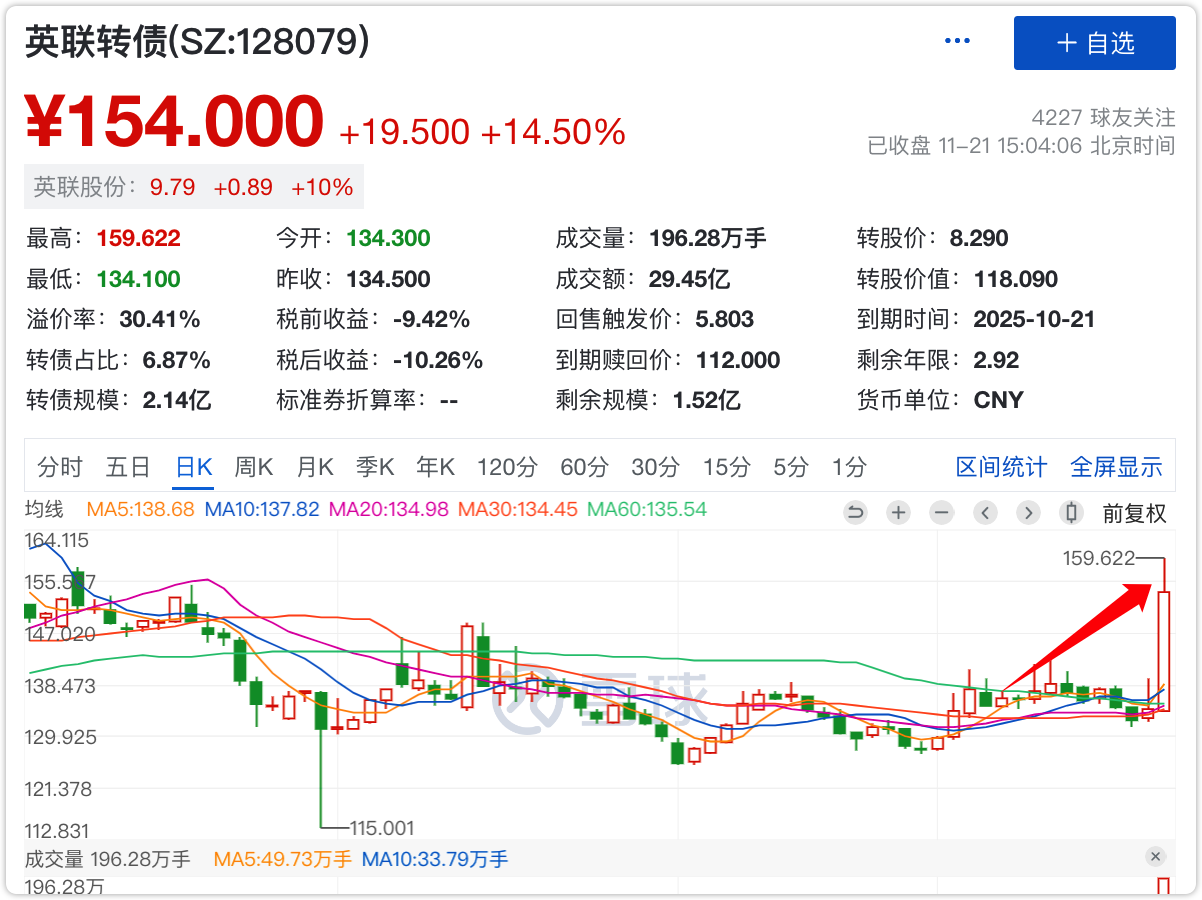Open 区间统计 range statistics
The image size is (1202, 900).
[x=1001, y=467]
